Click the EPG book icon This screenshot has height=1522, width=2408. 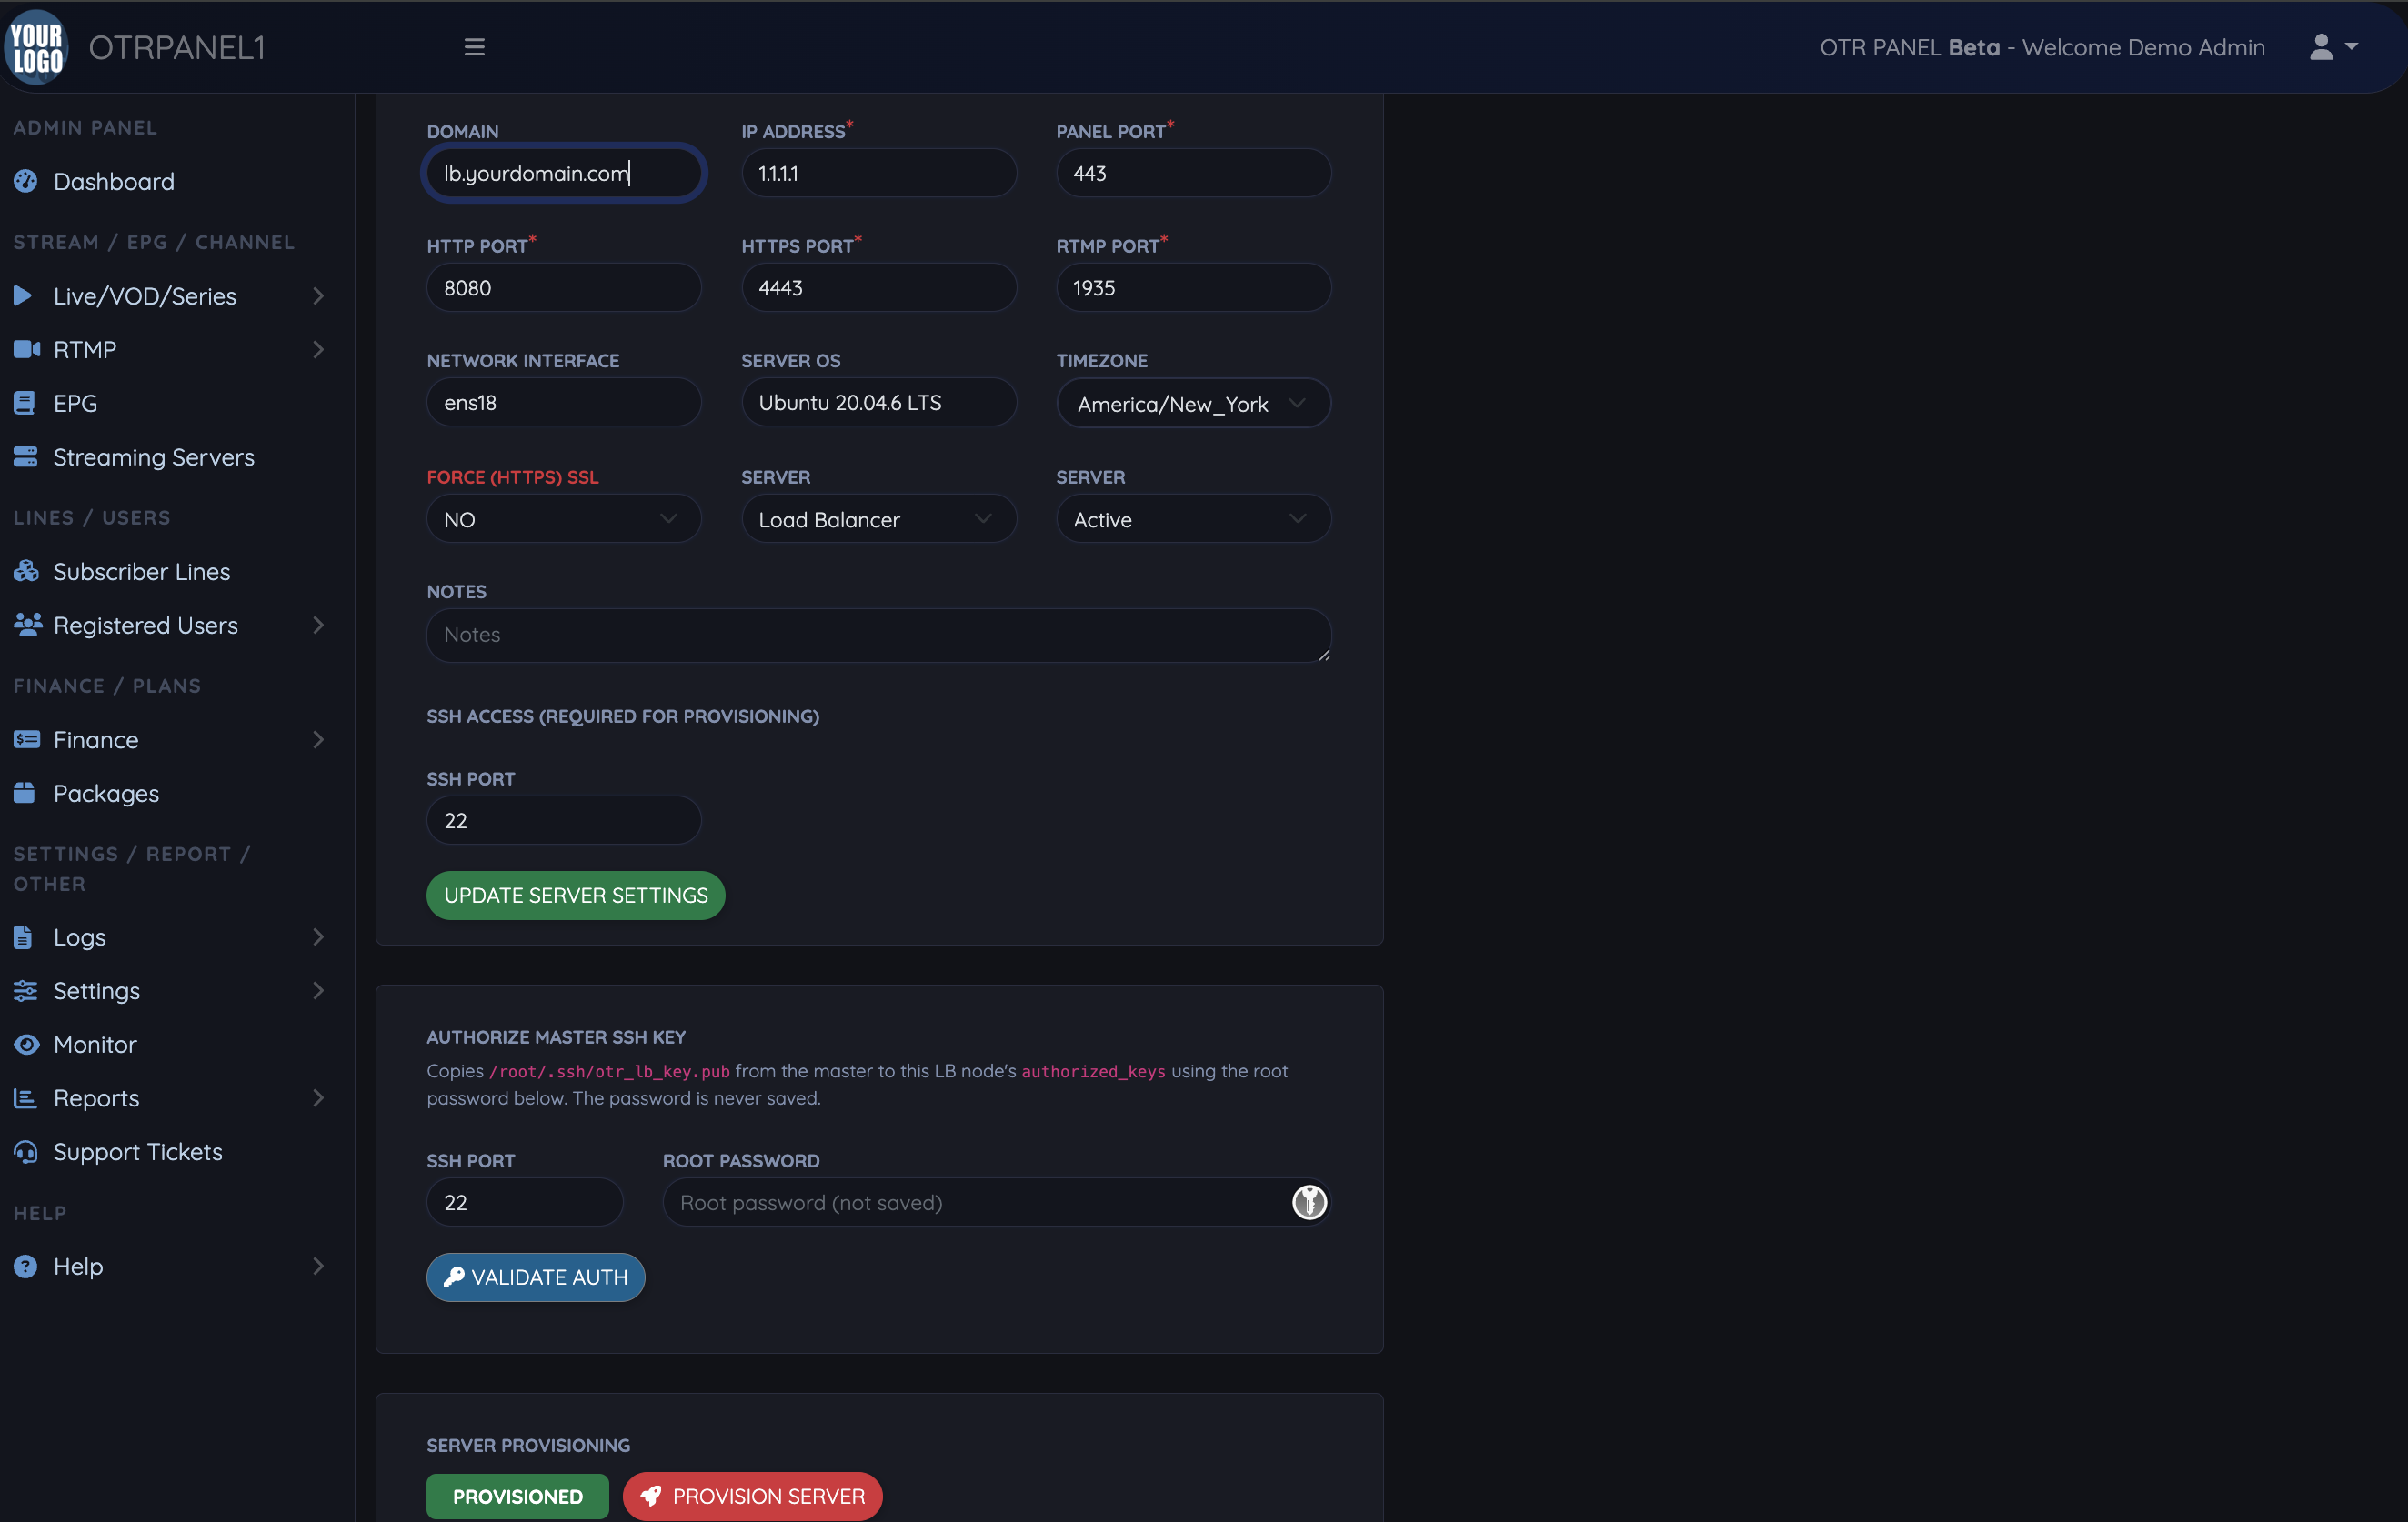pos(25,403)
